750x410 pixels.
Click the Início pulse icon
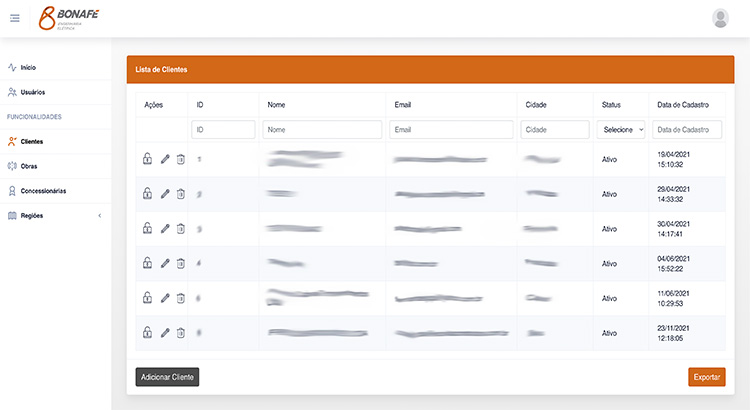[x=12, y=67]
